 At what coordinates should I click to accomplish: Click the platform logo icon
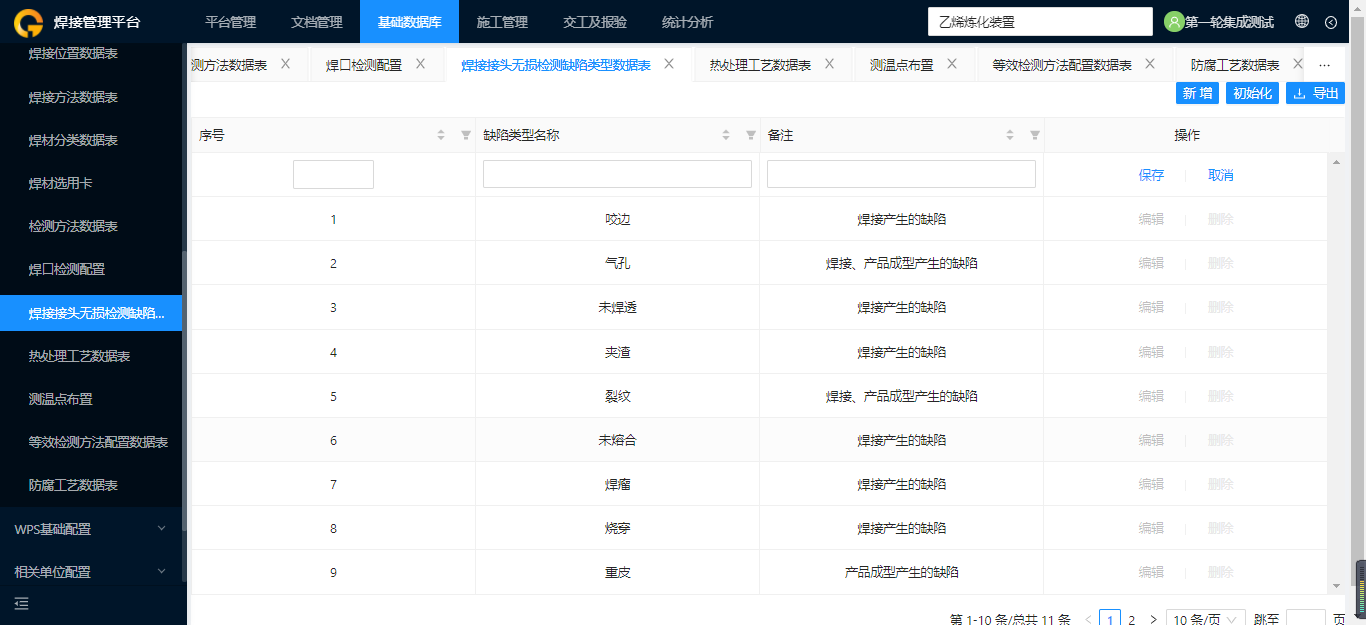28,22
